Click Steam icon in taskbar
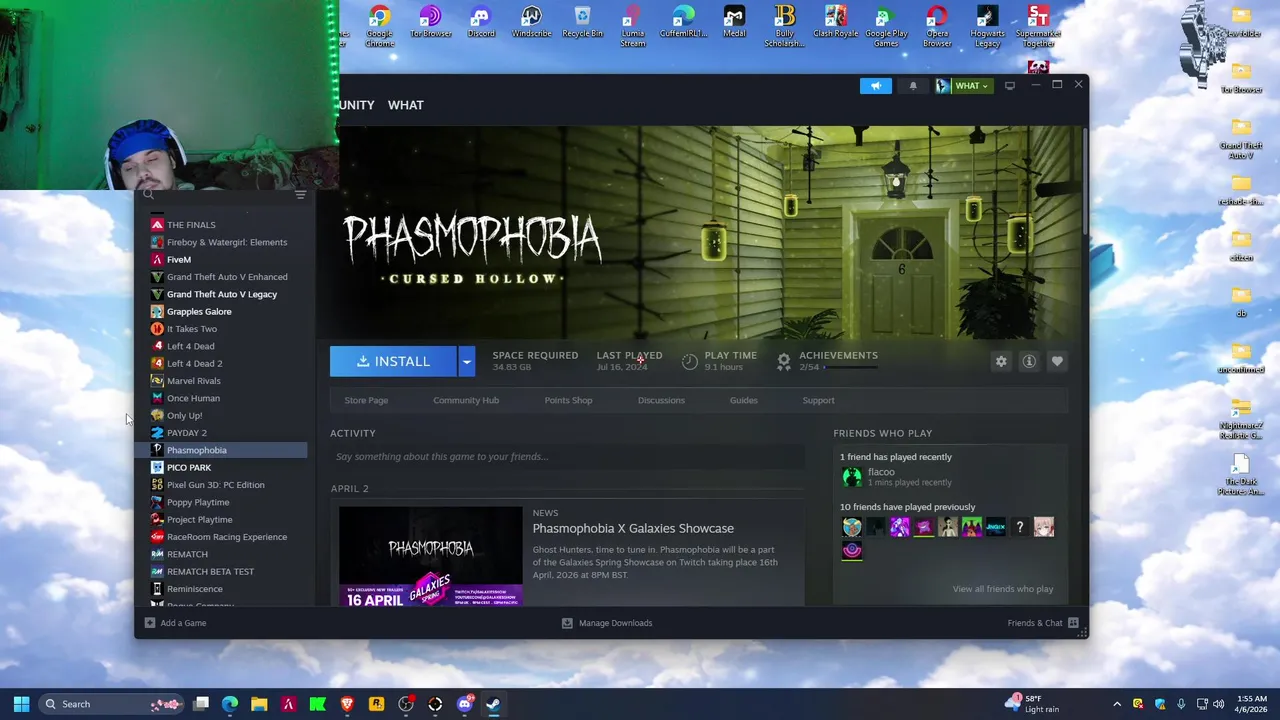Image resolution: width=1280 pixels, height=720 pixels. pos(493,704)
